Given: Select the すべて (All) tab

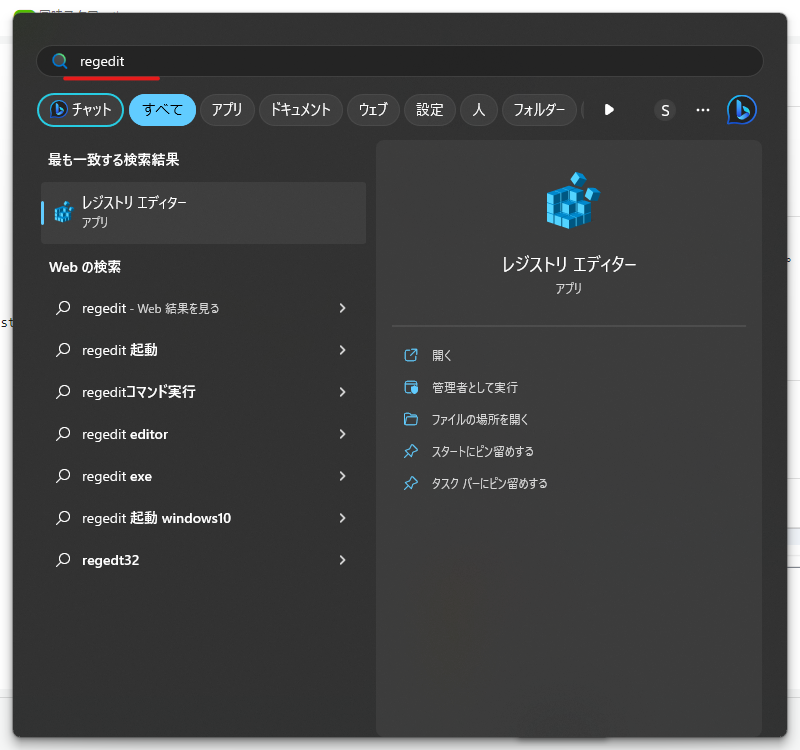Looking at the screenshot, I should click(x=162, y=110).
